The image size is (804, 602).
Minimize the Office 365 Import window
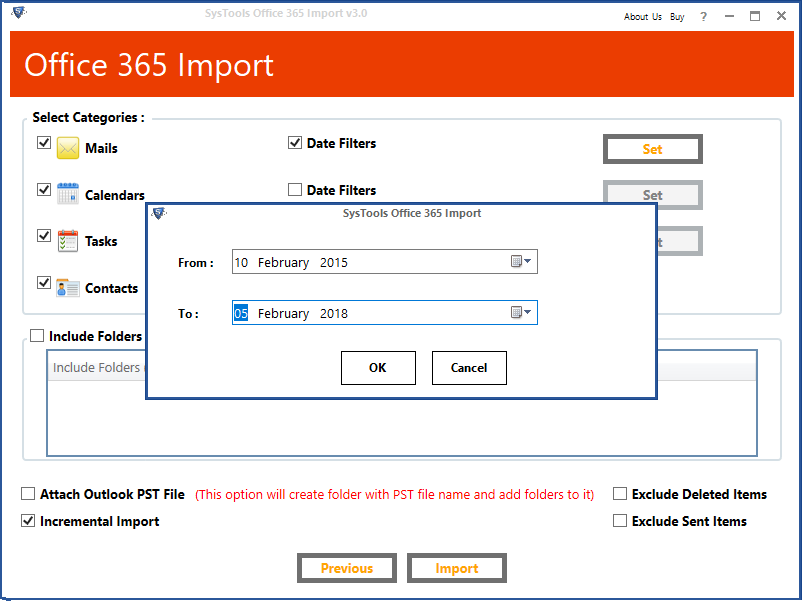[729, 16]
